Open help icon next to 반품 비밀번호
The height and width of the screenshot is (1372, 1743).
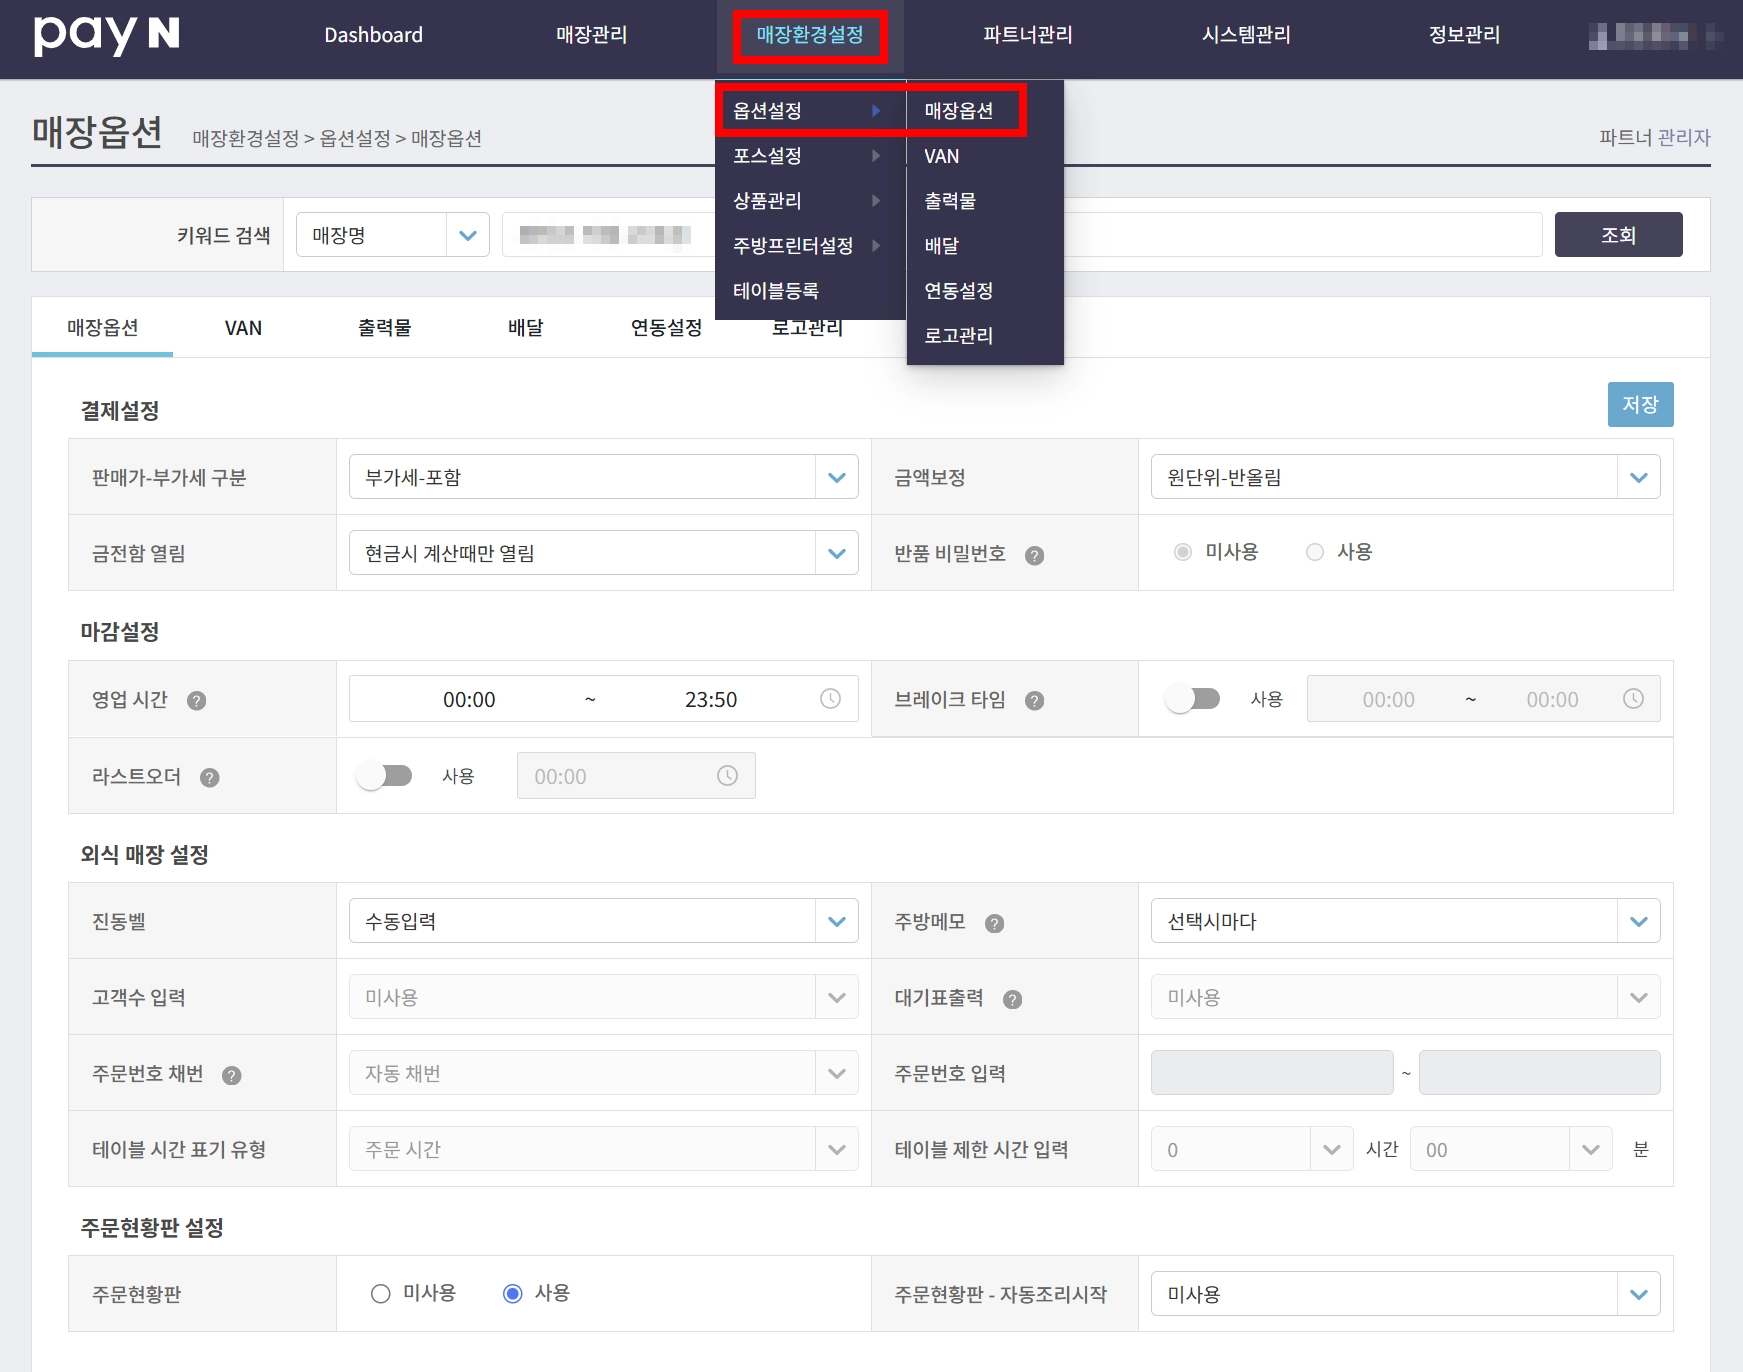click(x=1035, y=555)
